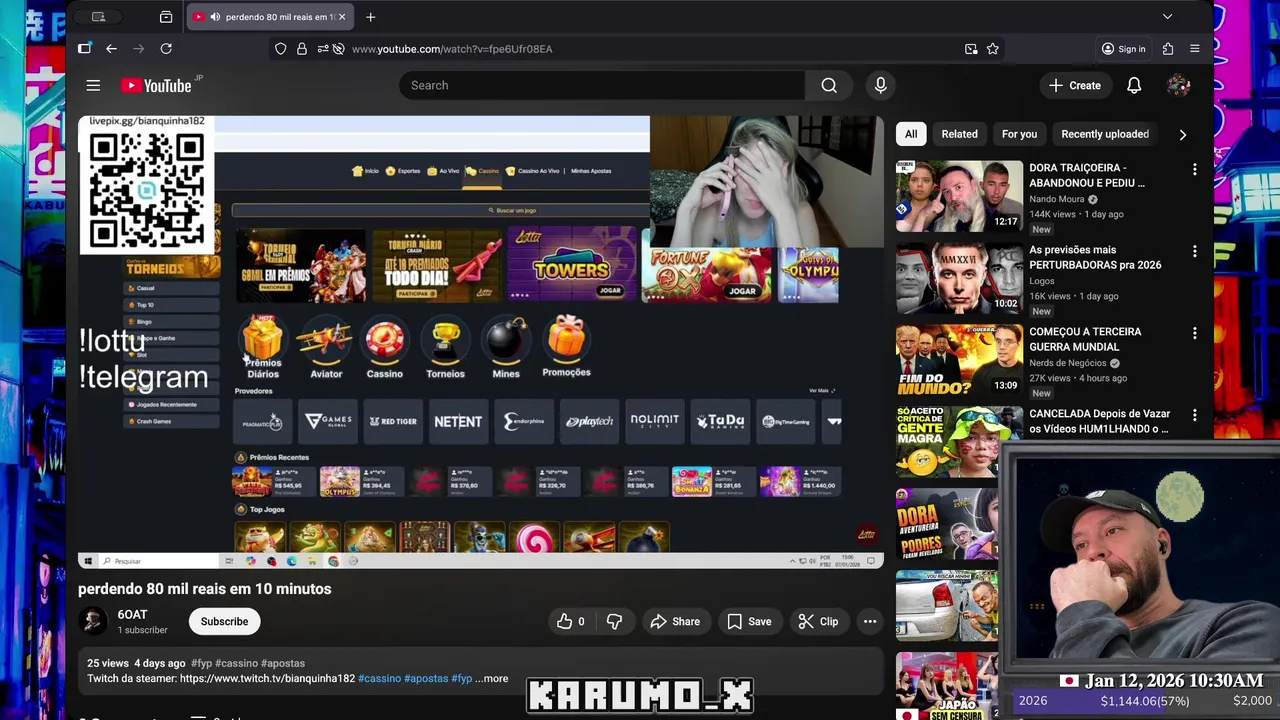Viewport: 1280px width, 720px height.
Task: Select the 'Recently uploaded' filter chip
Action: pos(1104,134)
